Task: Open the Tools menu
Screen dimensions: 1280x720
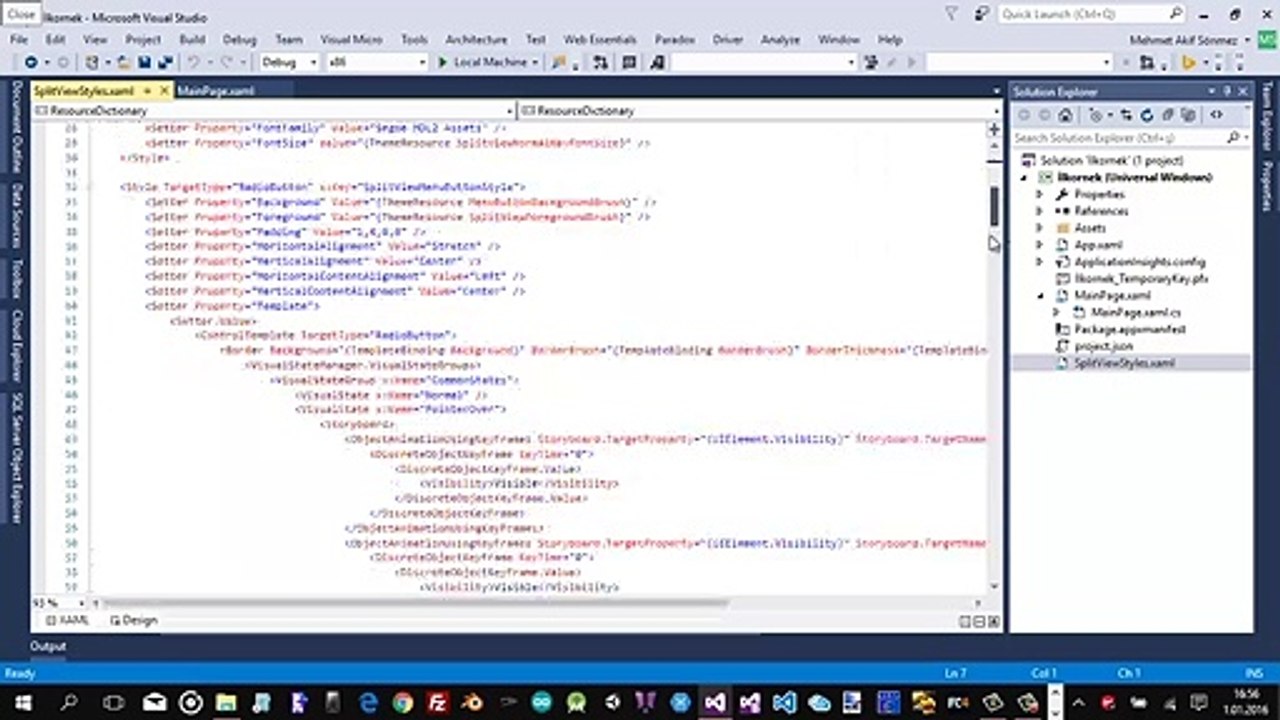Action: click(414, 40)
